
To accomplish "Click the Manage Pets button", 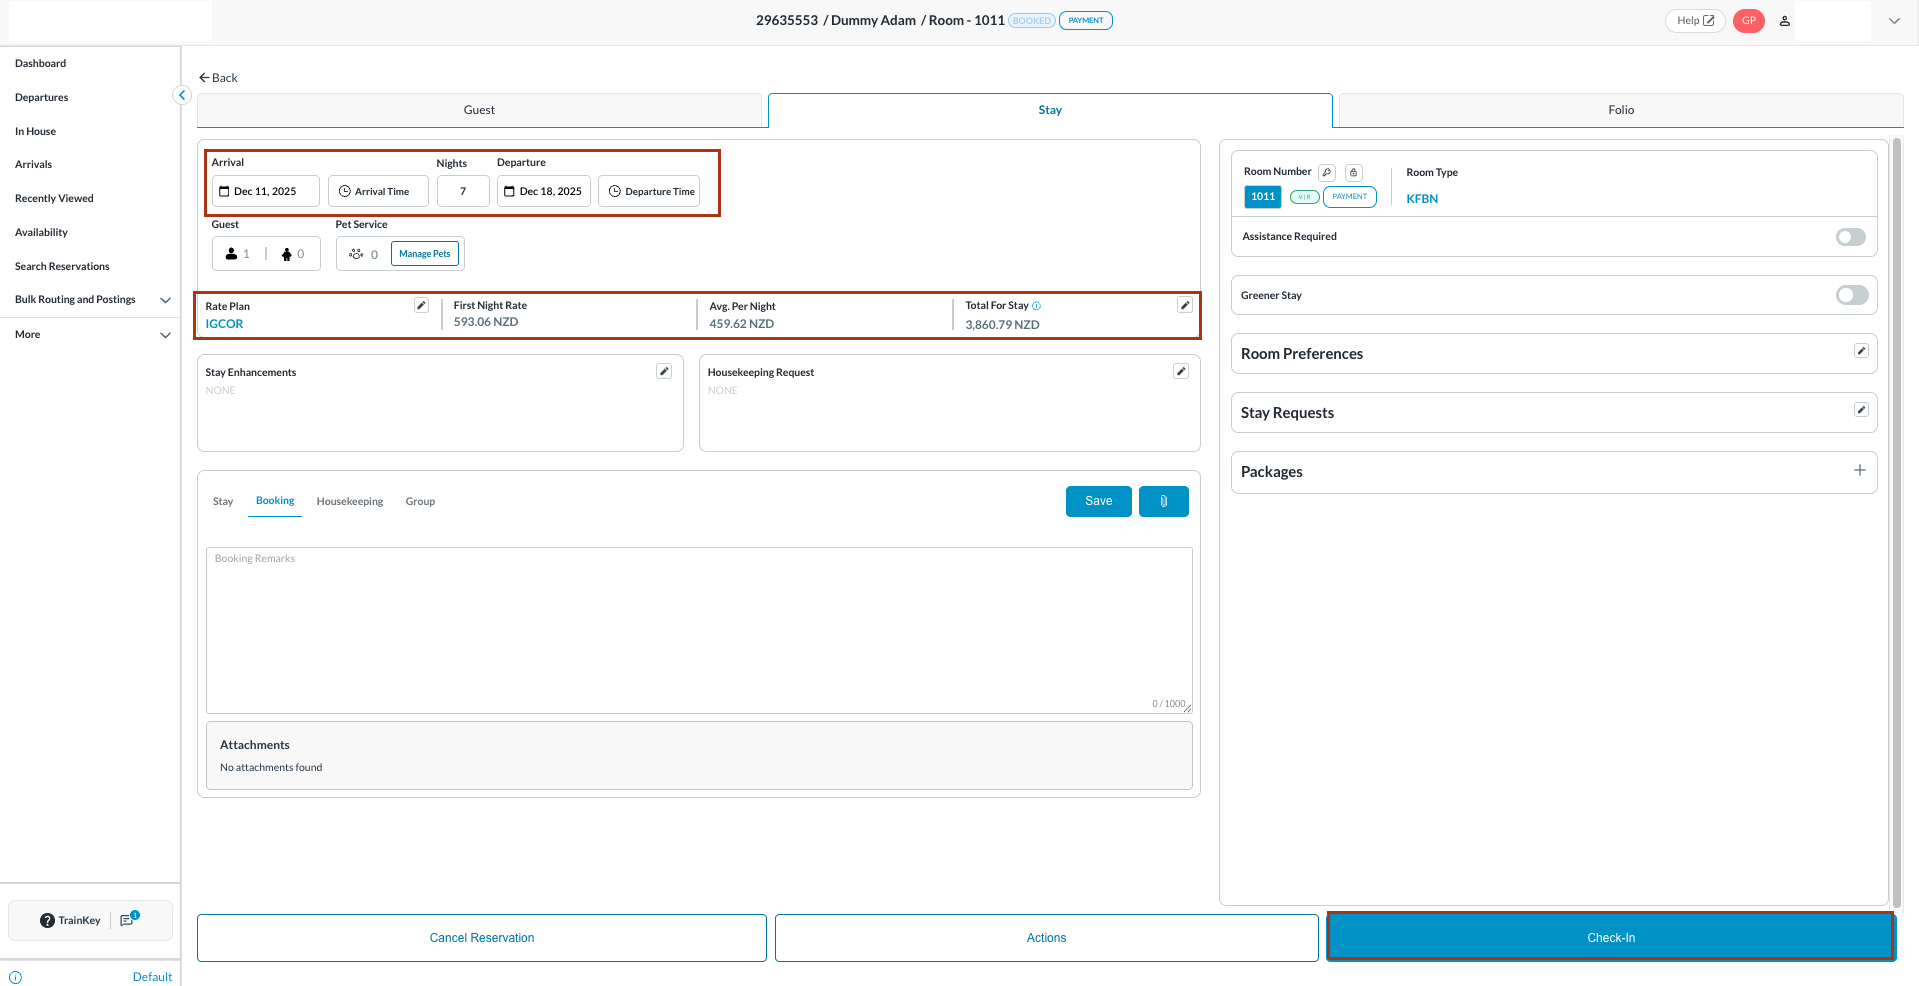I will pos(424,254).
